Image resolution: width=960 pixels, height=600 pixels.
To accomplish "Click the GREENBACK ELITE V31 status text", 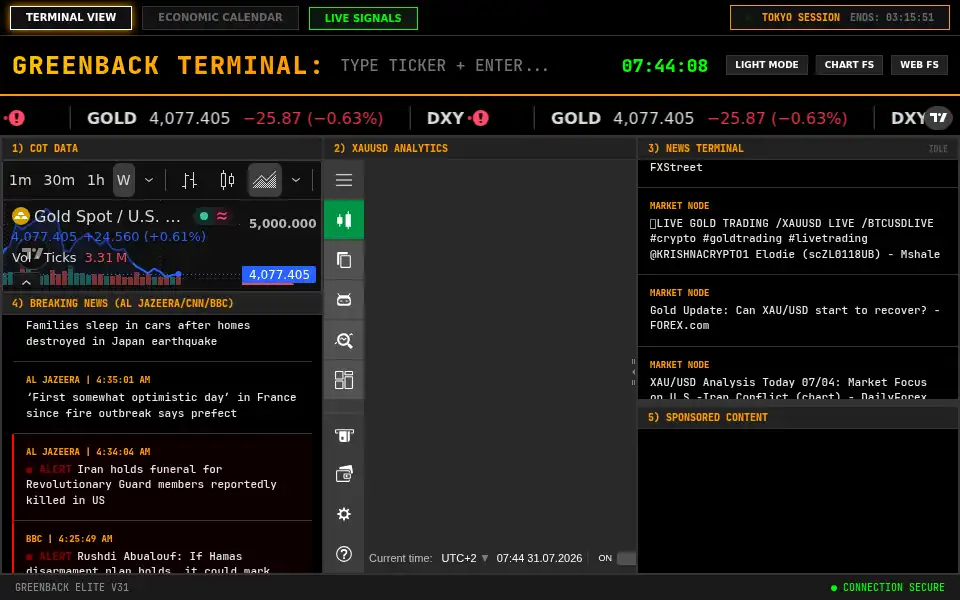I will coord(72,587).
